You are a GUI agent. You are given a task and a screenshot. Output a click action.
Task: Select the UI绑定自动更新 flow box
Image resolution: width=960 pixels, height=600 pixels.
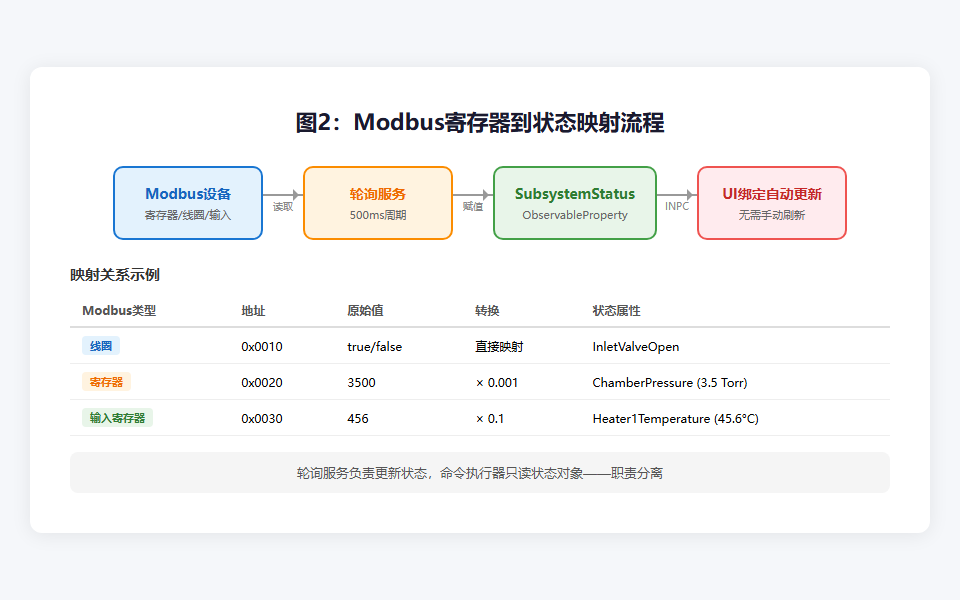pyautogui.click(x=771, y=203)
